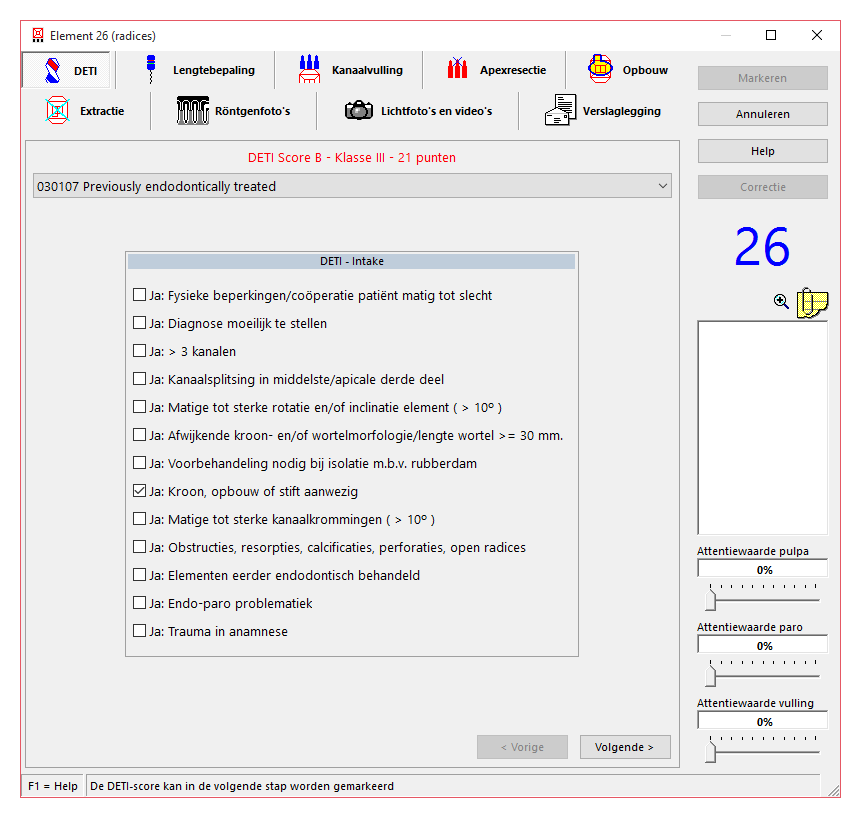861x818 pixels.
Task: Open the notes pages icon beside magnifier
Action: coord(812,302)
